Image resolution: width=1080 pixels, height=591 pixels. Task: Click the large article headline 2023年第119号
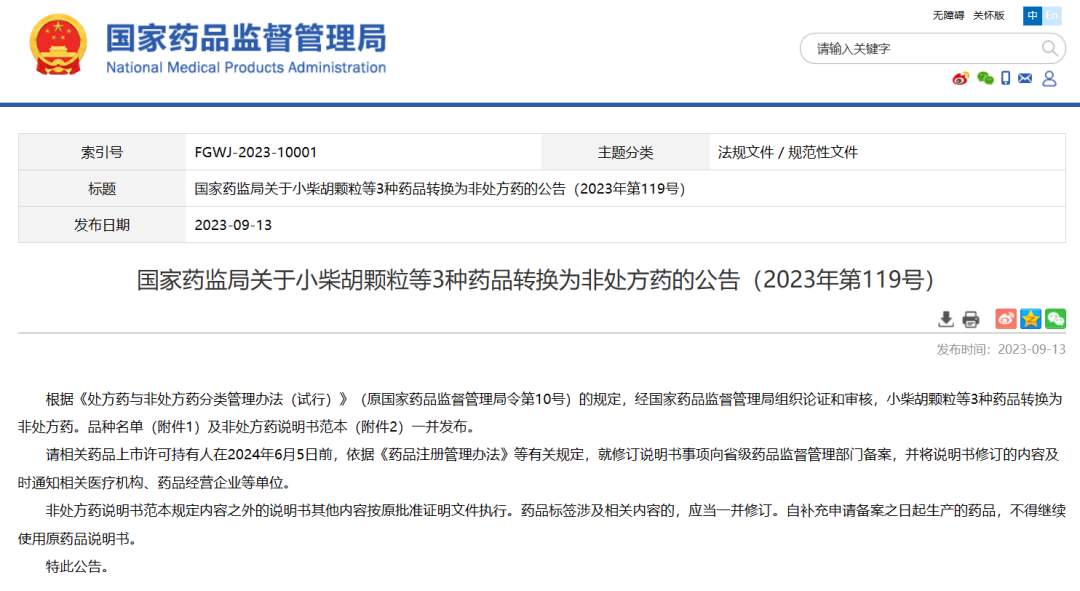[536, 280]
